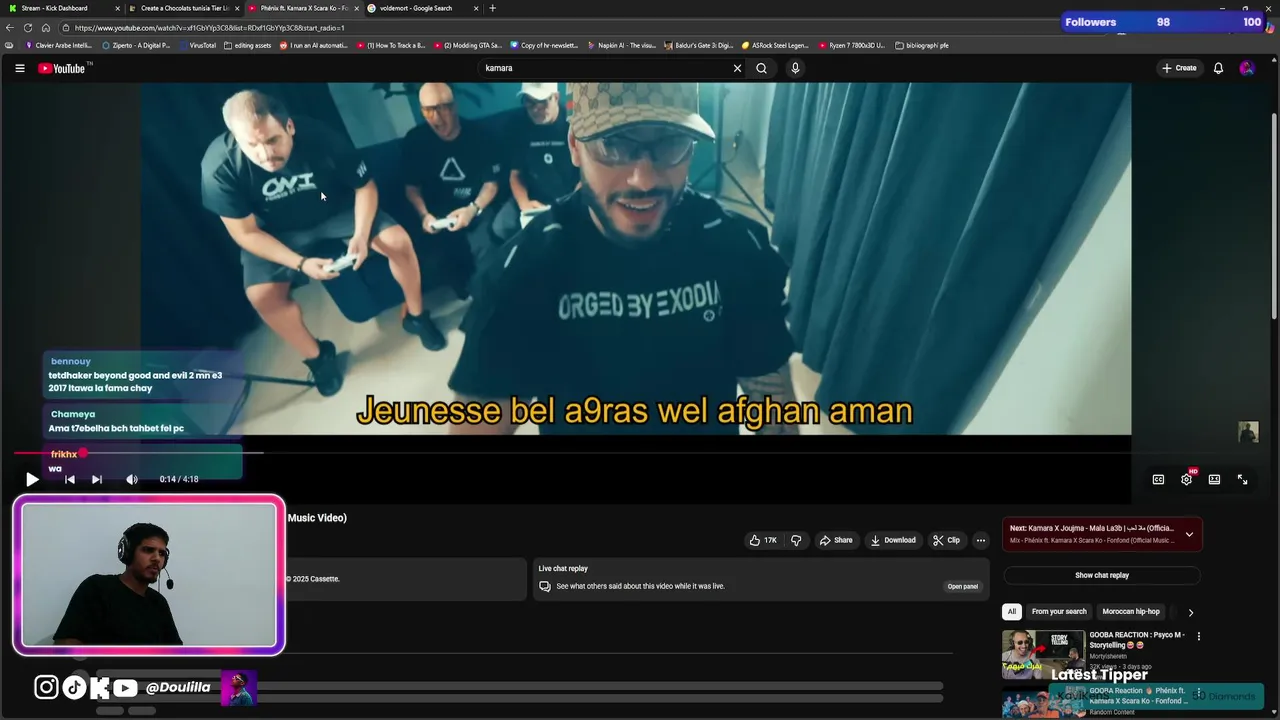Download this video

893,540
